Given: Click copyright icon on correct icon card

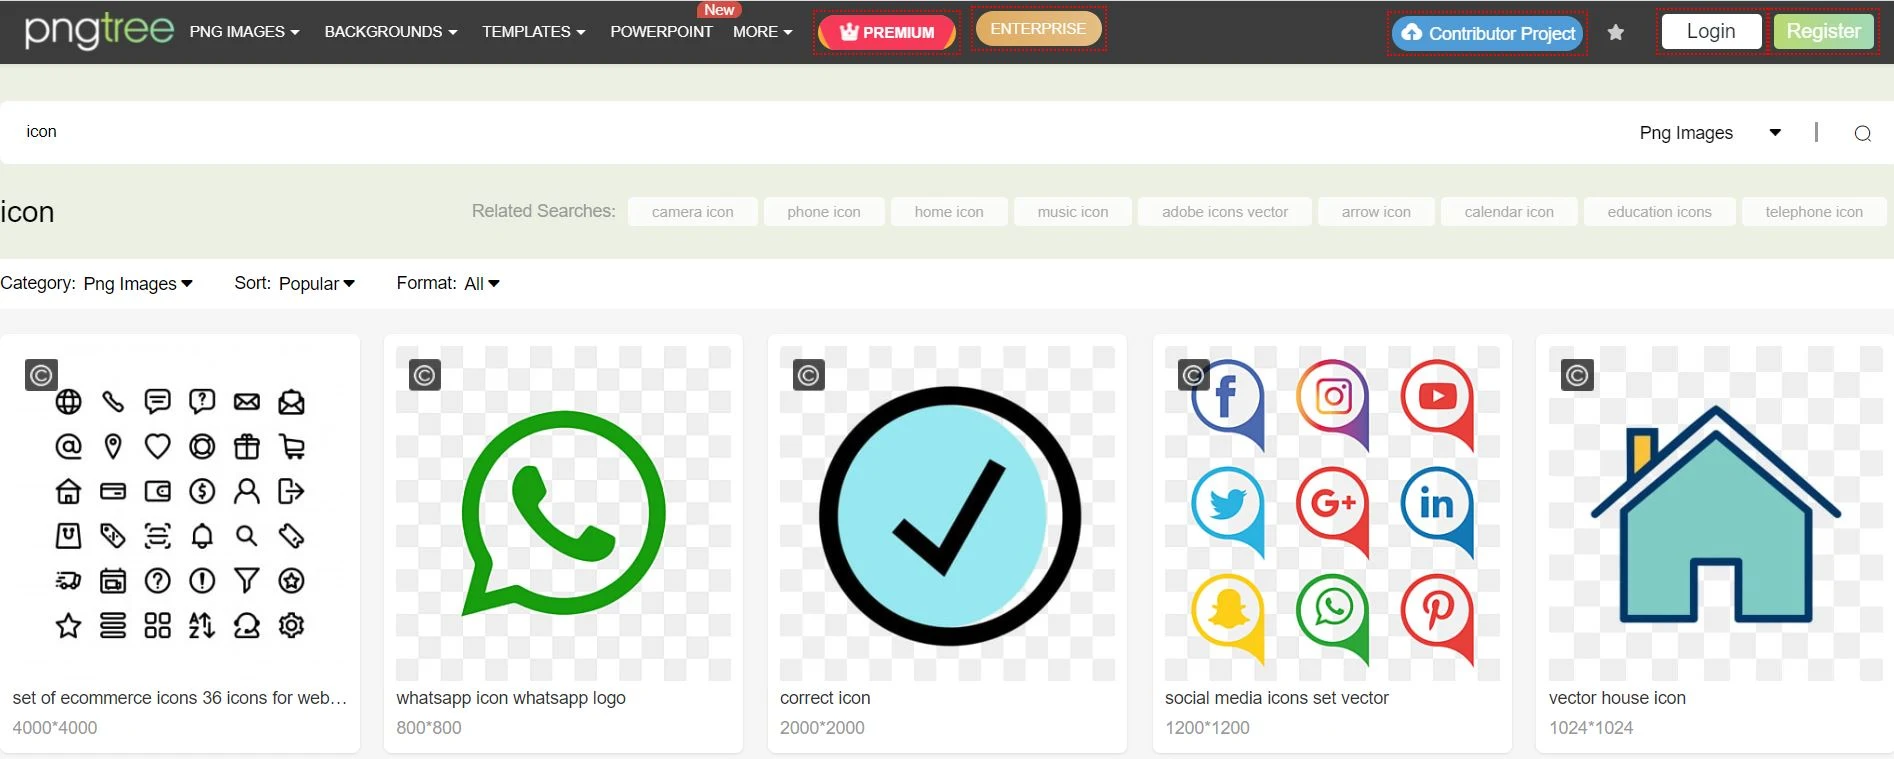Looking at the screenshot, I should (x=809, y=375).
